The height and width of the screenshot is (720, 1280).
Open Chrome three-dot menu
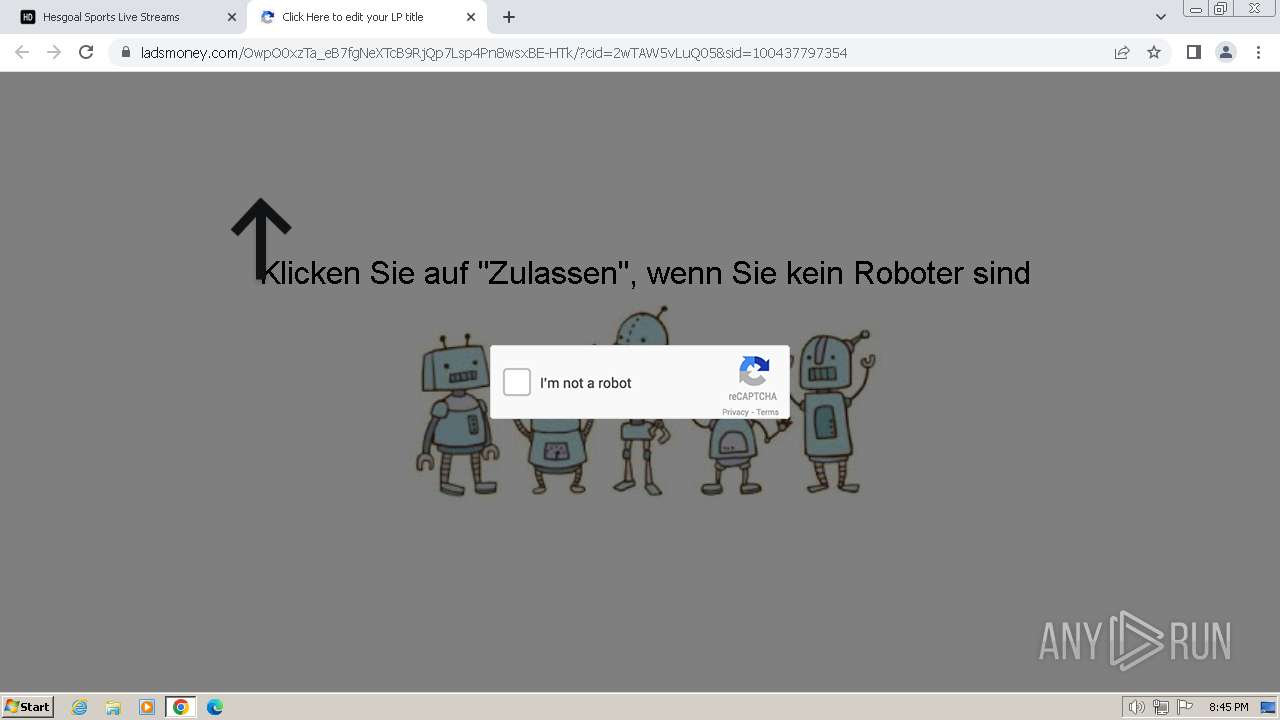(1258, 52)
